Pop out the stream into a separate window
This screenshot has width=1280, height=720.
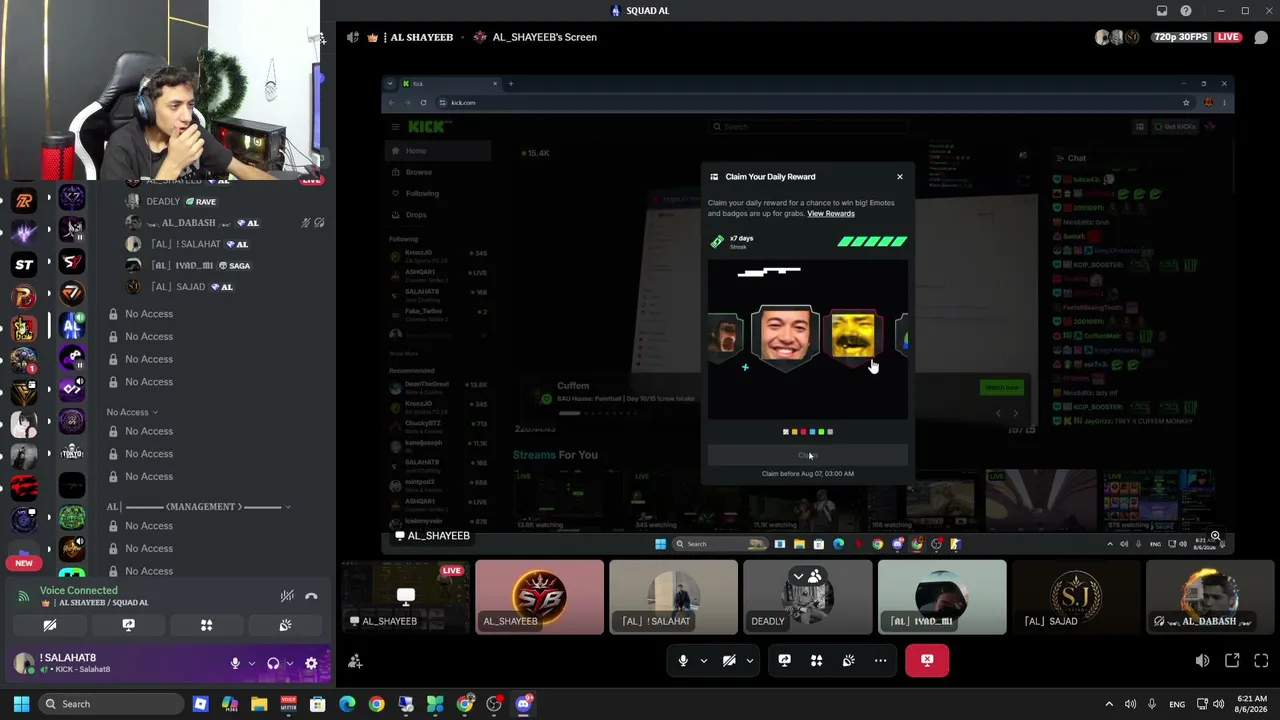(x=1232, y=661)
